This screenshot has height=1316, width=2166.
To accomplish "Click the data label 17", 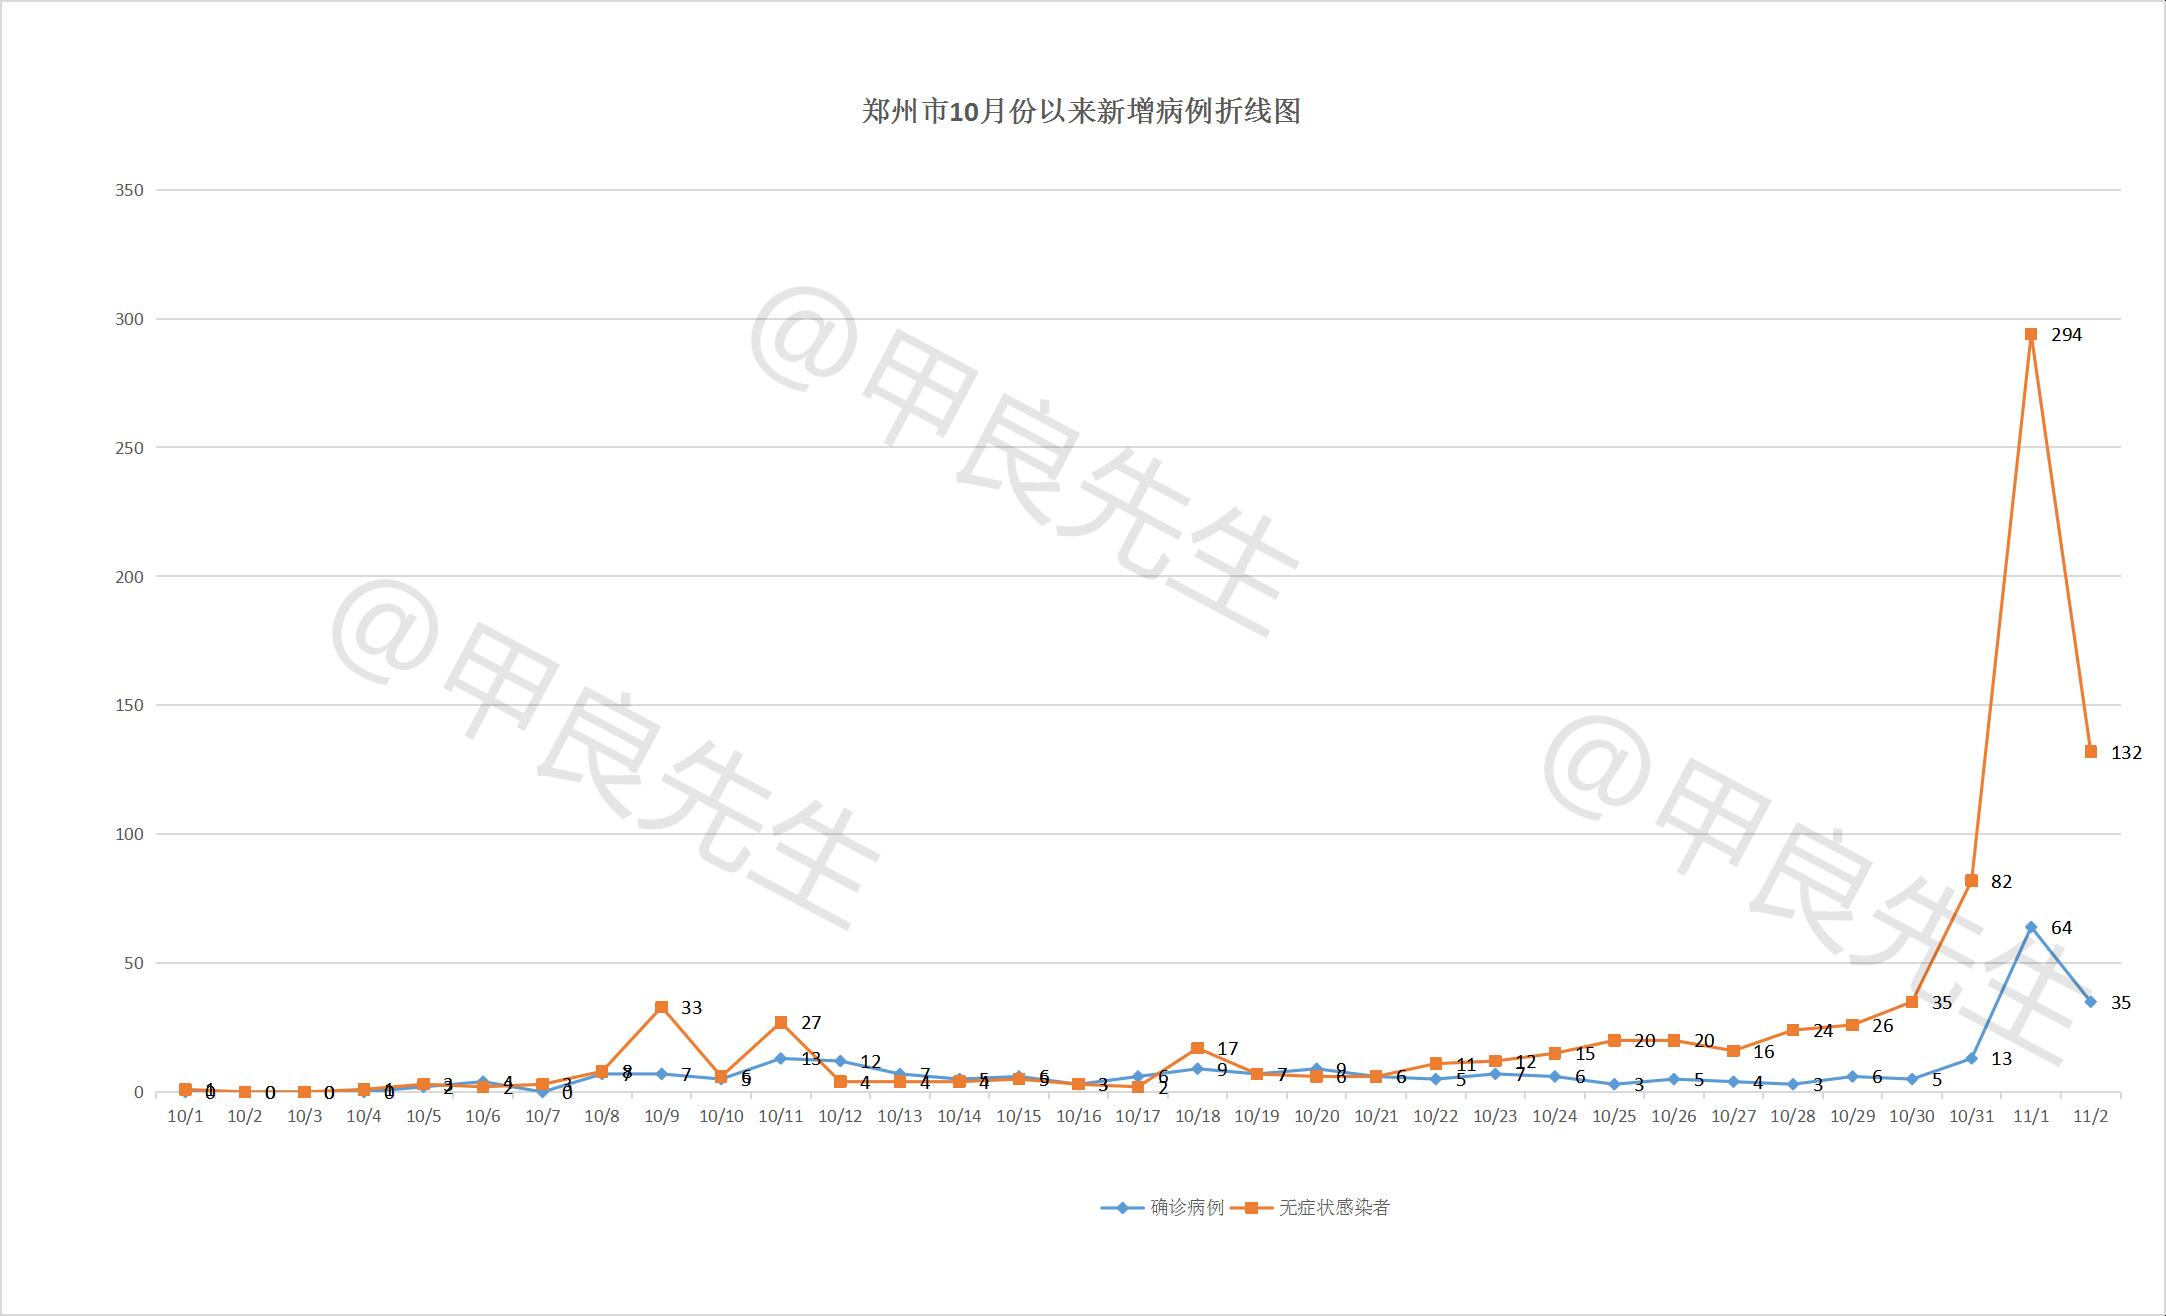I will pos(1228,1049).
